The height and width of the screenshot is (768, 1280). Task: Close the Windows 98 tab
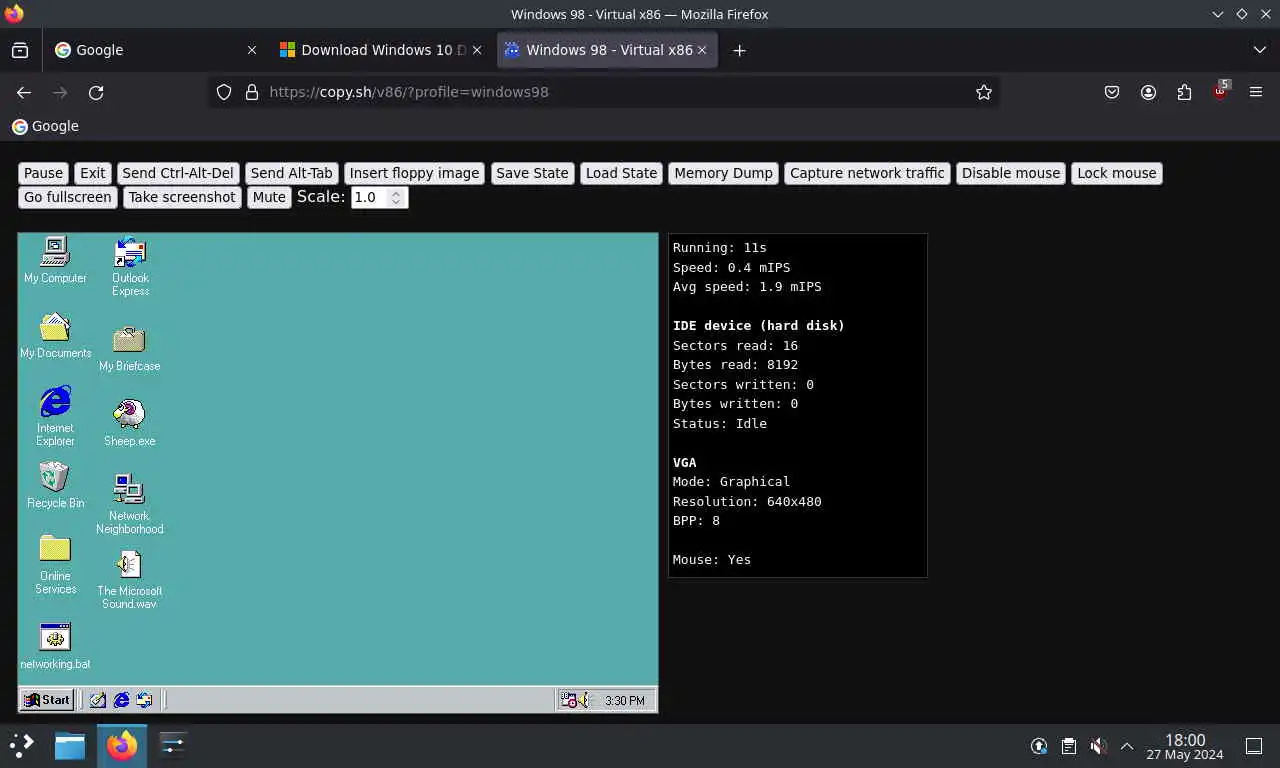tap(702, 50)
